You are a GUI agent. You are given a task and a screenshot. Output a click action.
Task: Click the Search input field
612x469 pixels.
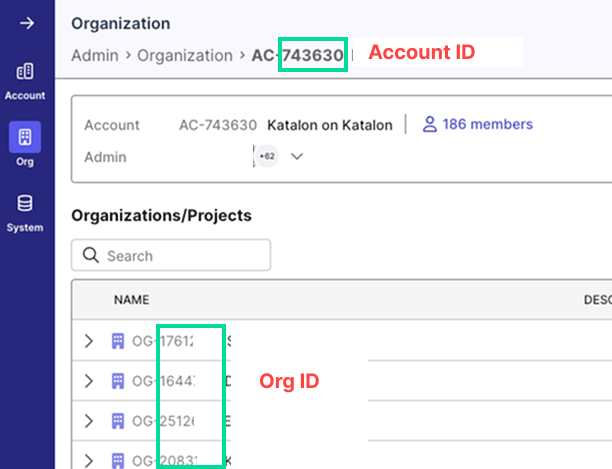pyautogui.click(x=171, y=255)
